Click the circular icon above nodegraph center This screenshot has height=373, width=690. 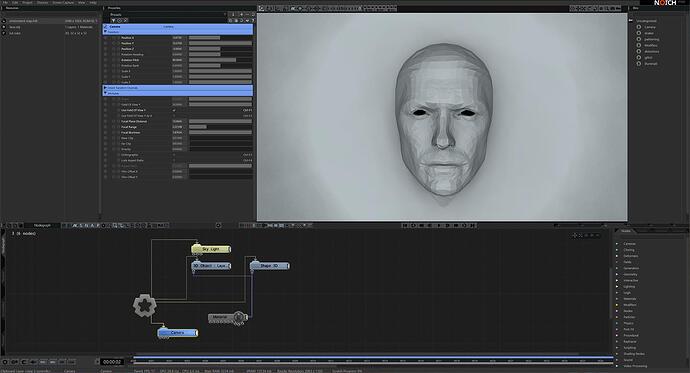coord(218,225)
